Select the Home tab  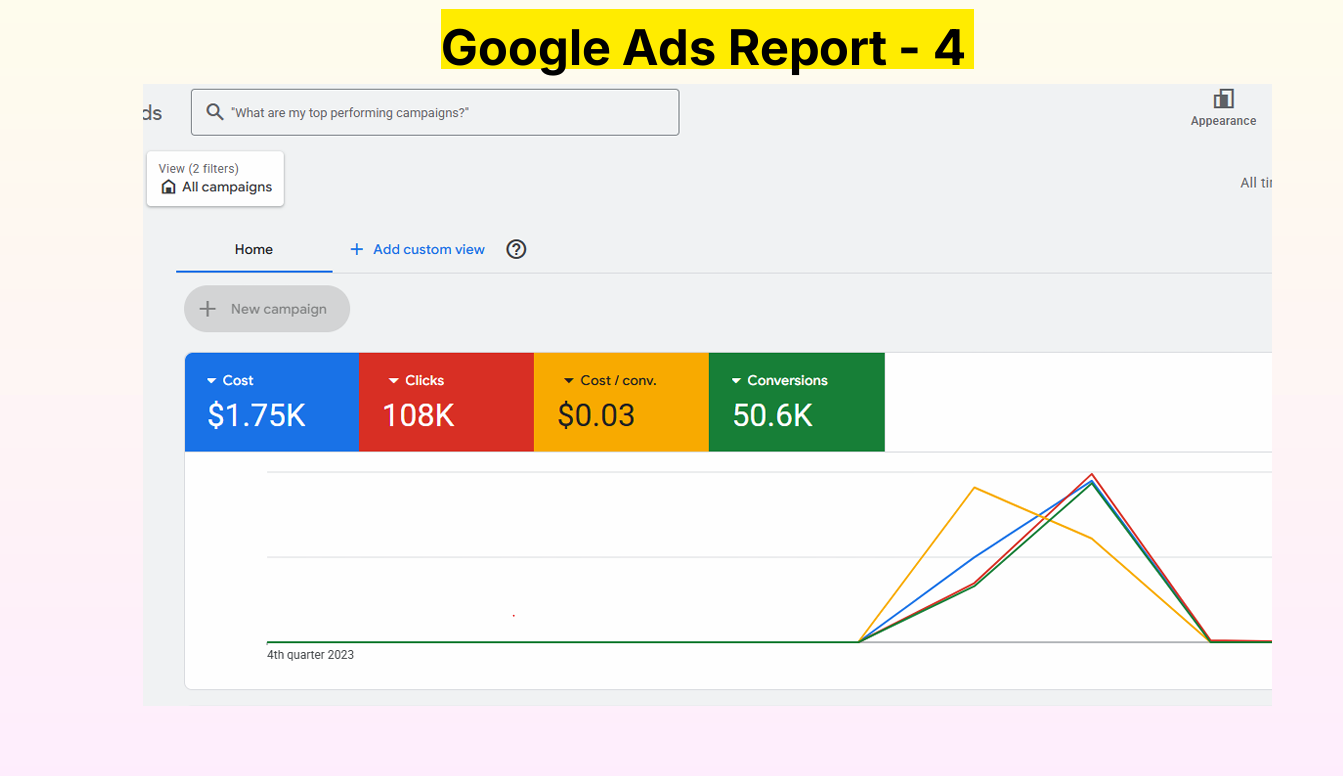click(x=254, y=250)
